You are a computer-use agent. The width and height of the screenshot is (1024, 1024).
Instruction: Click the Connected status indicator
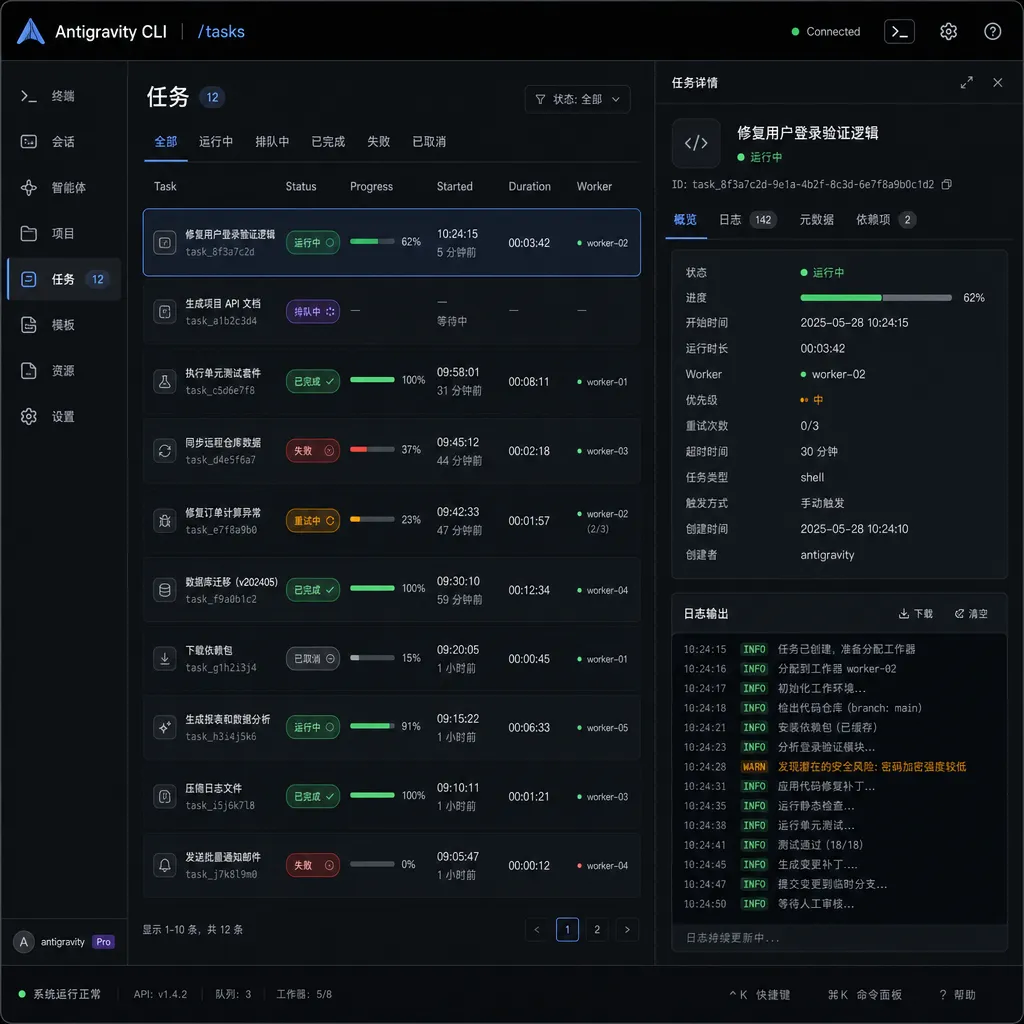coord(825,31)
